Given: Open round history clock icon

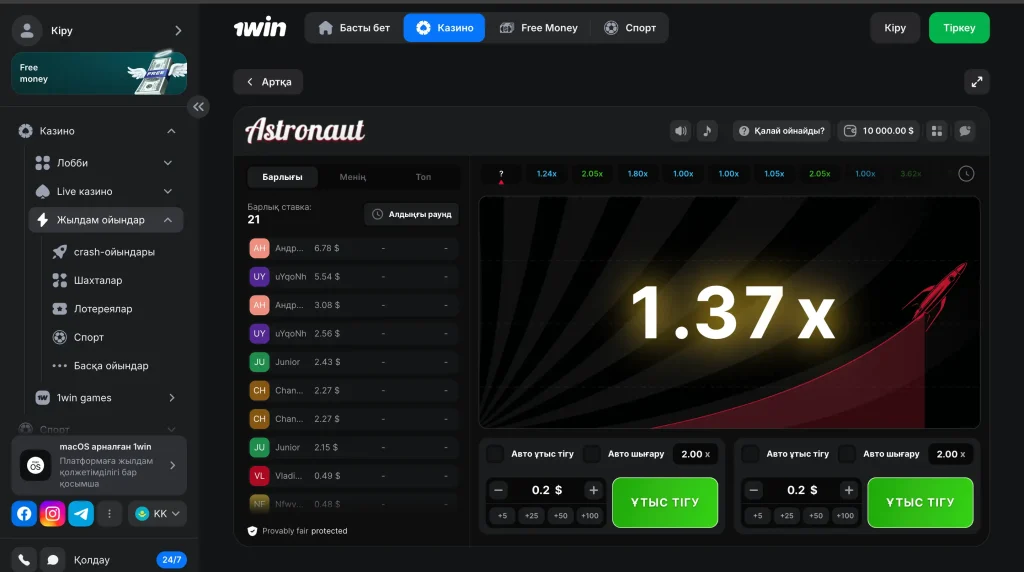Looking at the screenshot, I should 966,173.
